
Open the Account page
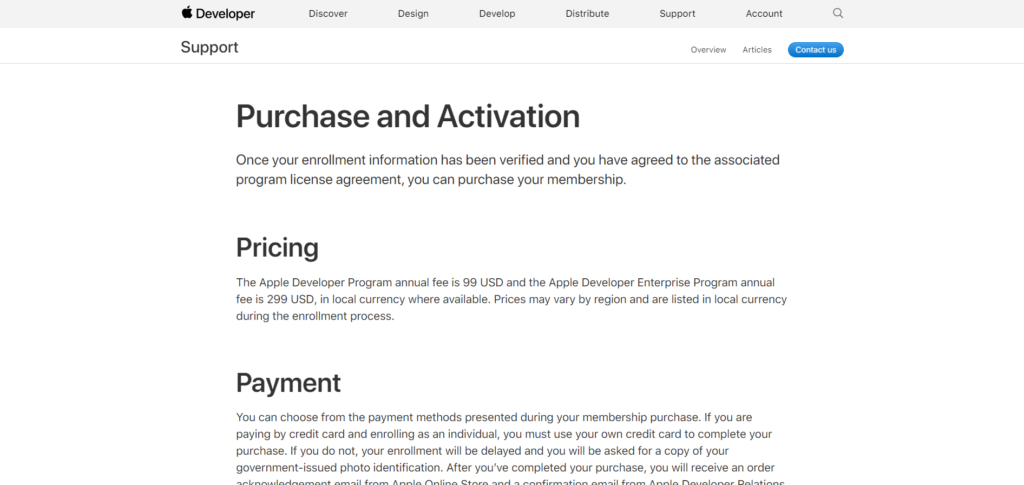764,14
